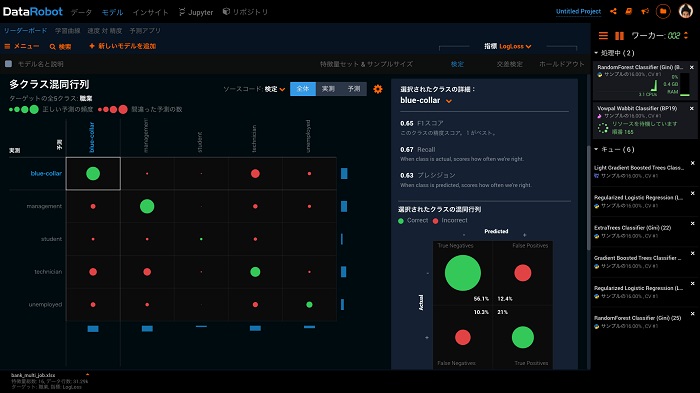Remove ExtraTrees Classifier from queue
The image size is (700, 393).
(692, 224)
